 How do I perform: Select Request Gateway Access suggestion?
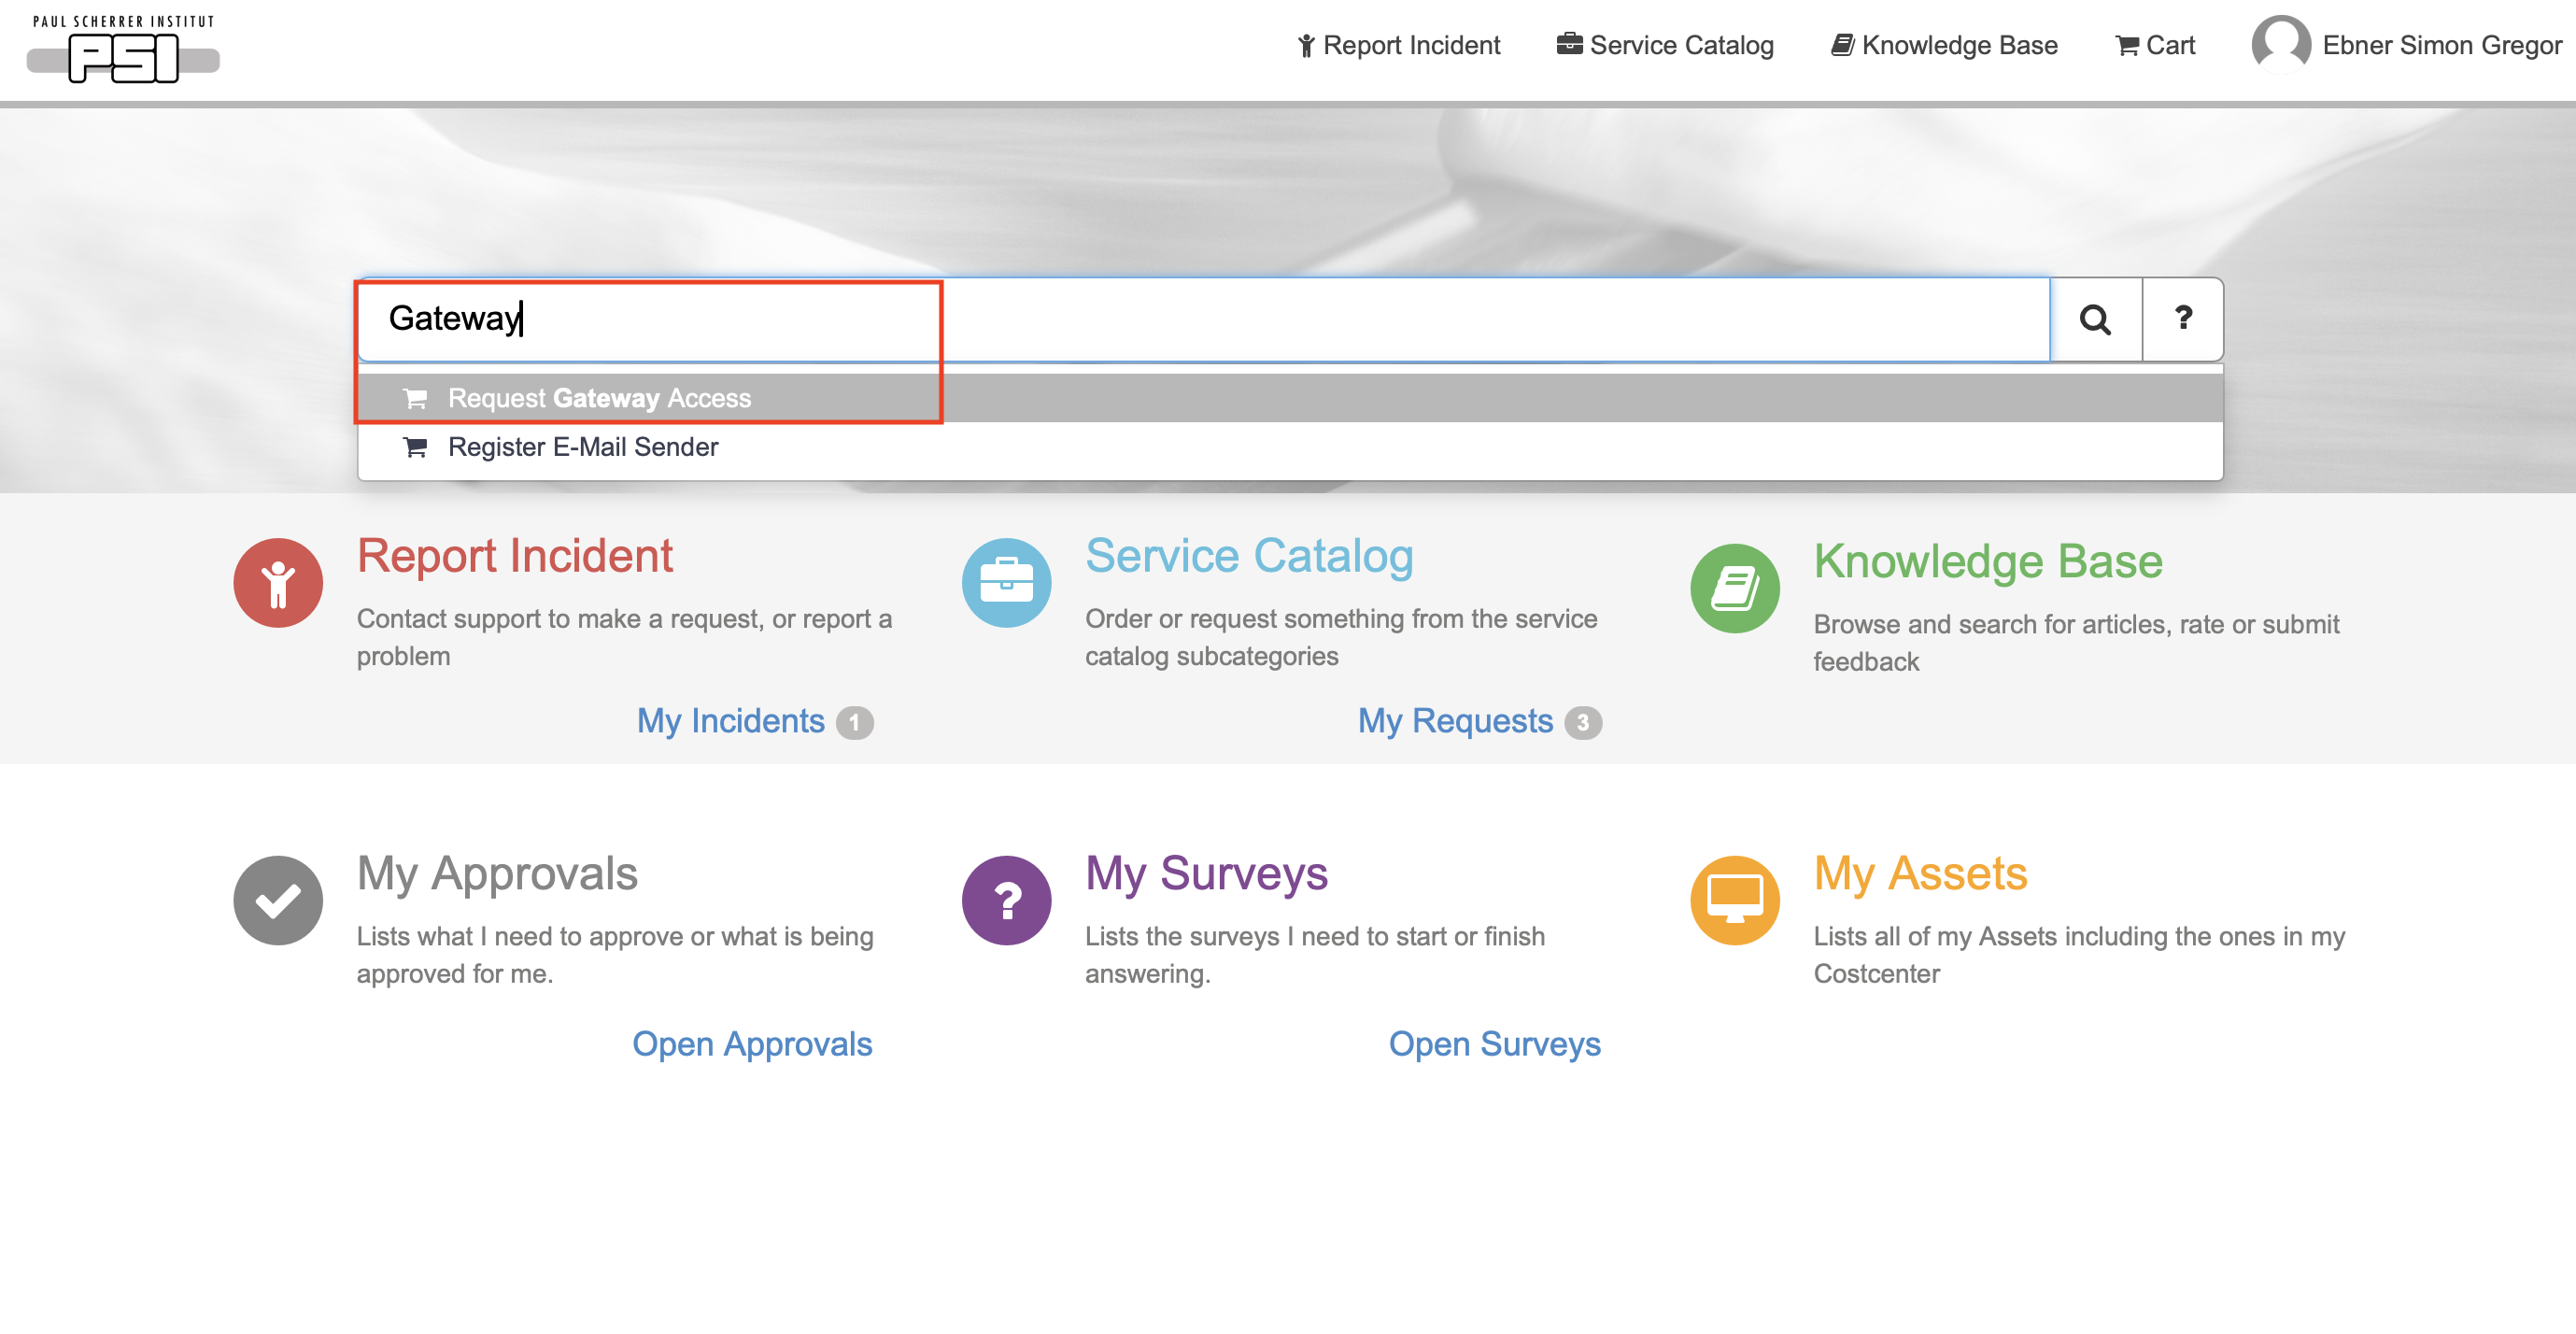point(1290,398)
